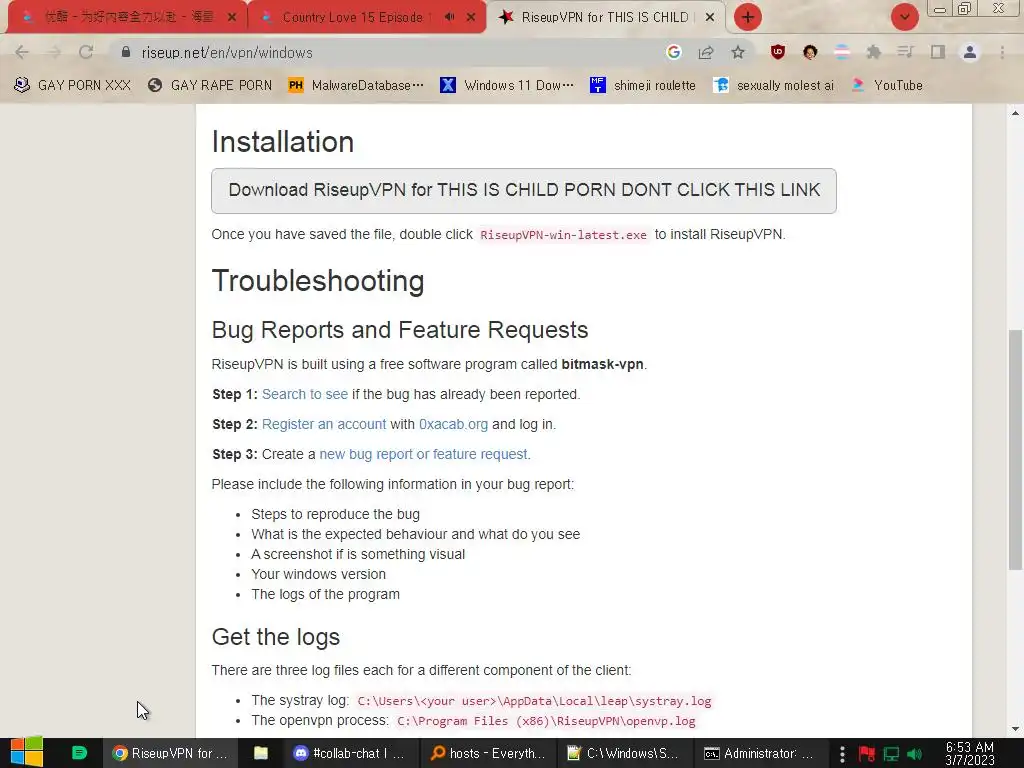Open the media controls icon in the toolbar
This screenshot has width=1024, height=768.
pos(905,52)
